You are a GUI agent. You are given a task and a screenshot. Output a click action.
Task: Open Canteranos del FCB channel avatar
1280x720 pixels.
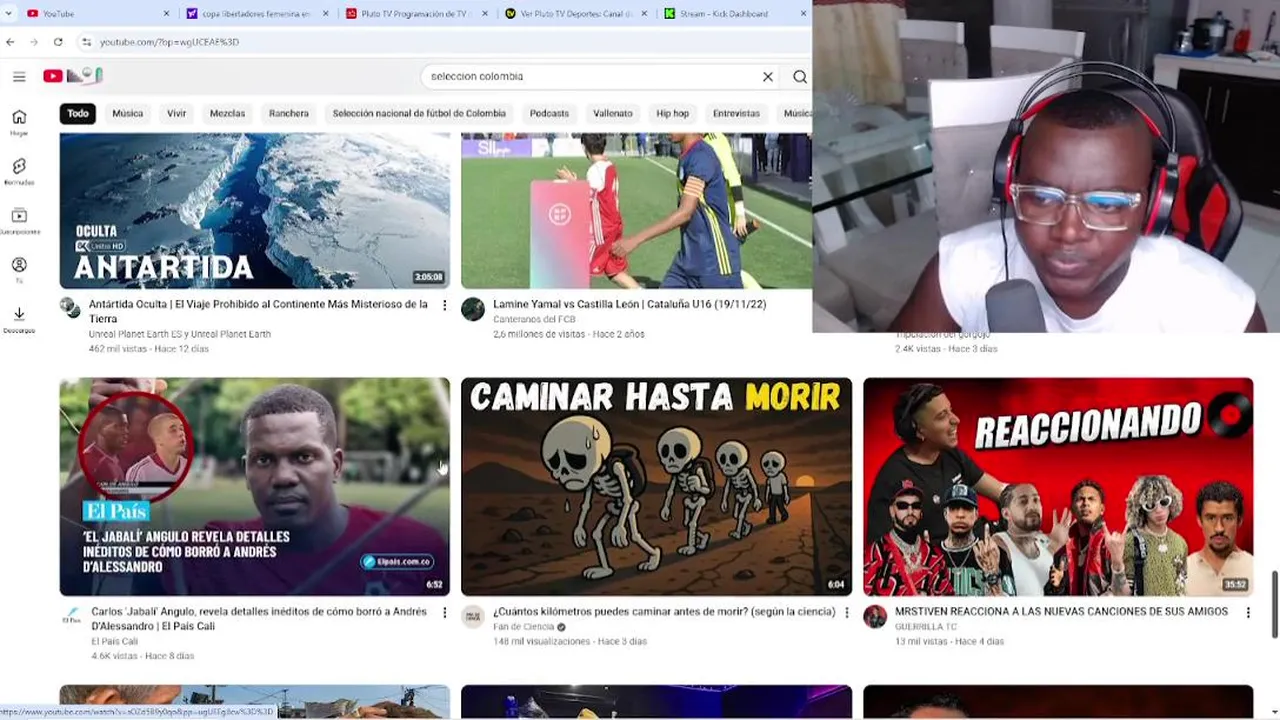click(x=473, y=308)
